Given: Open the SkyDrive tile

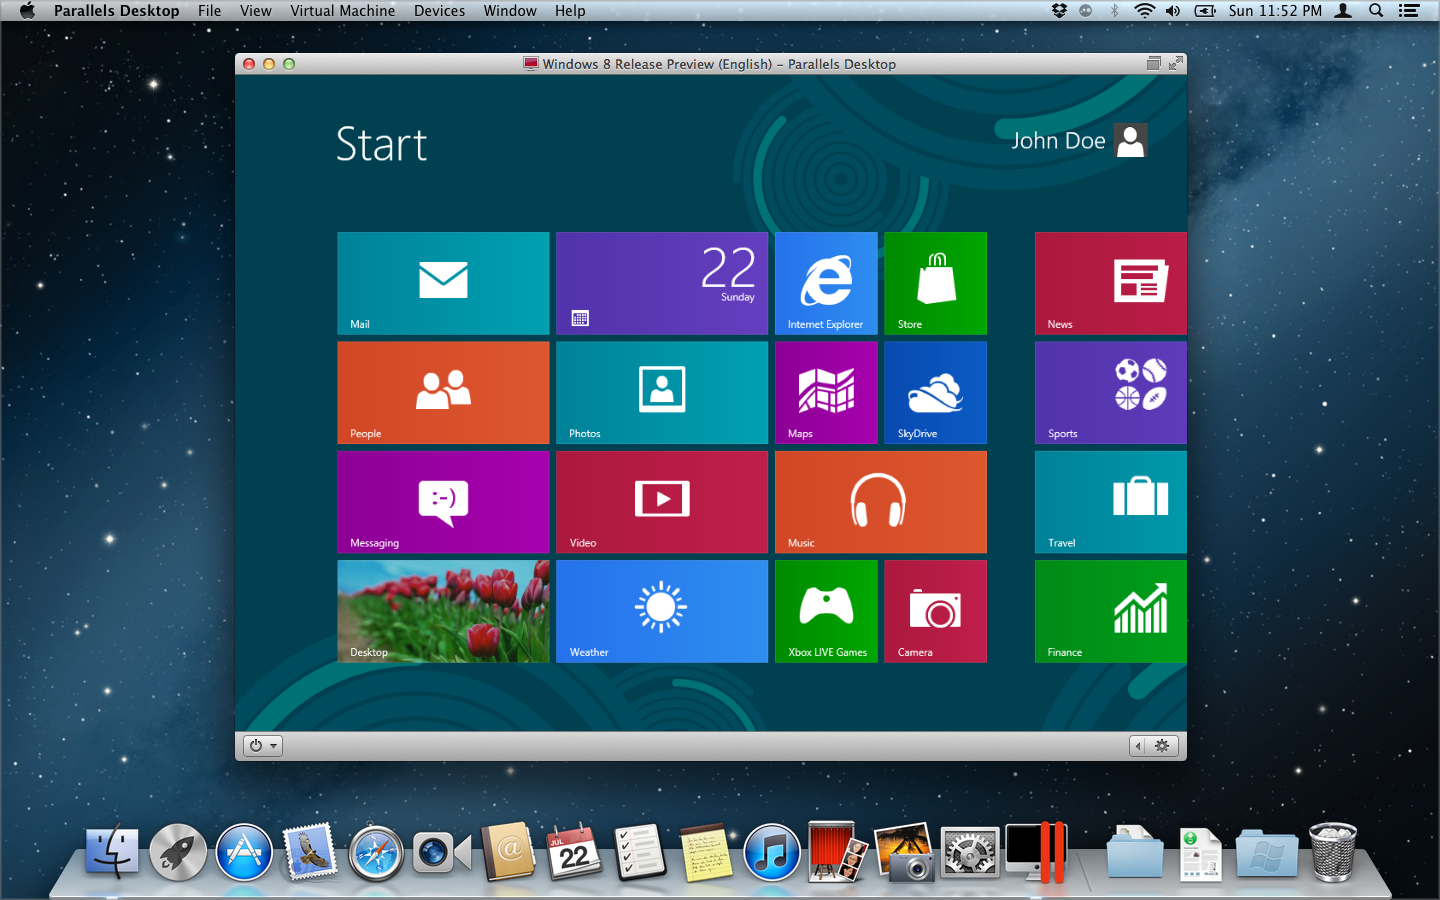Looking at the screenshot, I should tap(935, 393).
